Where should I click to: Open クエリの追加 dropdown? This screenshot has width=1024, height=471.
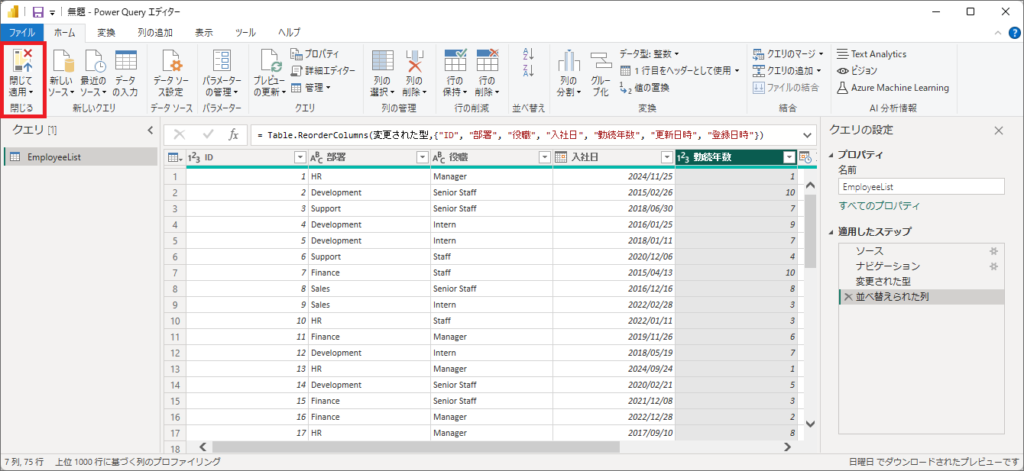tap(787, 70)
